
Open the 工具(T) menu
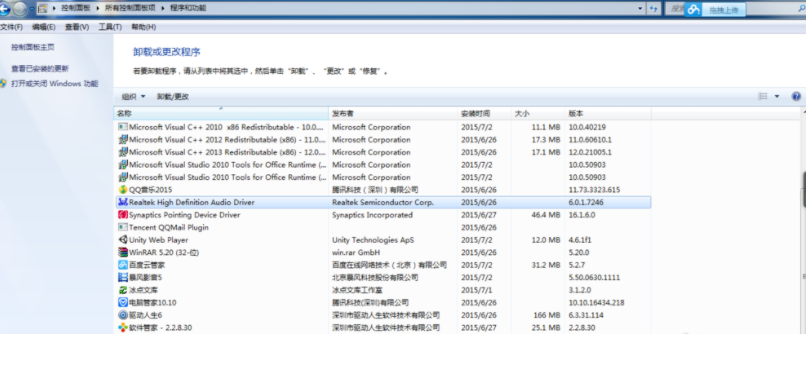110,27
